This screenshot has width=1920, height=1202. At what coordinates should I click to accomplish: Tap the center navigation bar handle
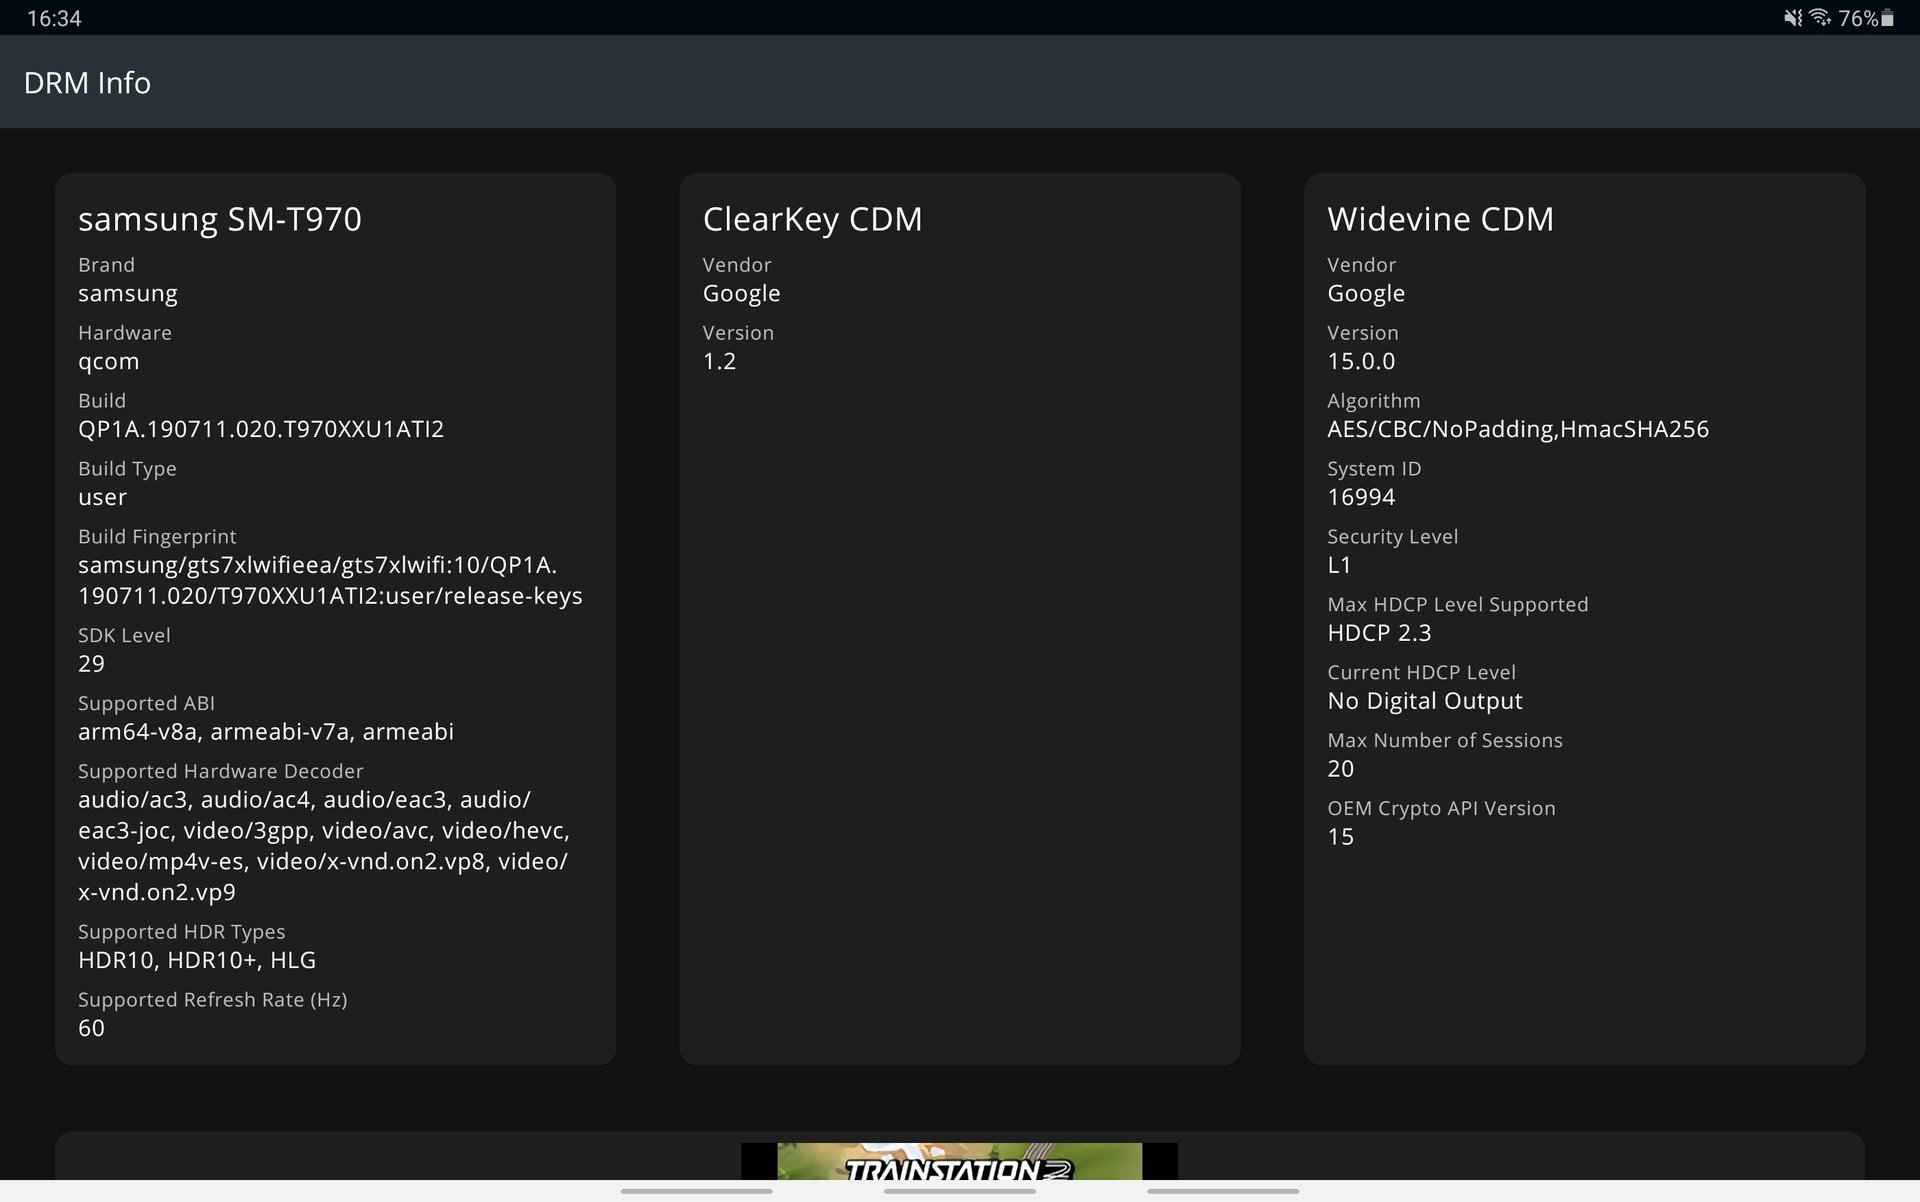pyautogui.click(x=960, y=1191)
